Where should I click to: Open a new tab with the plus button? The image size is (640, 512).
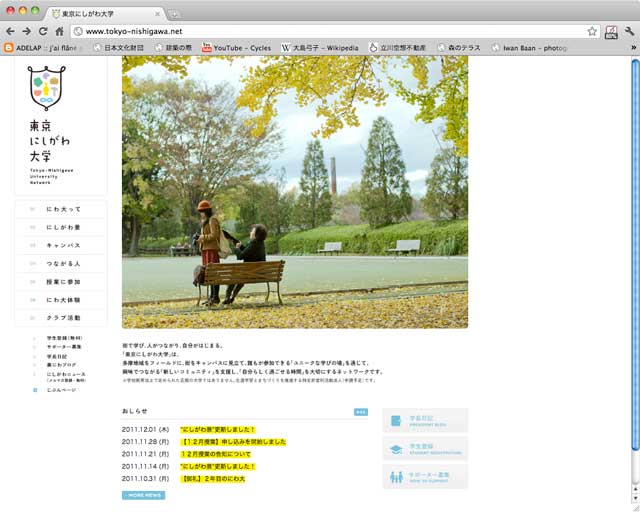click(x=174, y=14)
